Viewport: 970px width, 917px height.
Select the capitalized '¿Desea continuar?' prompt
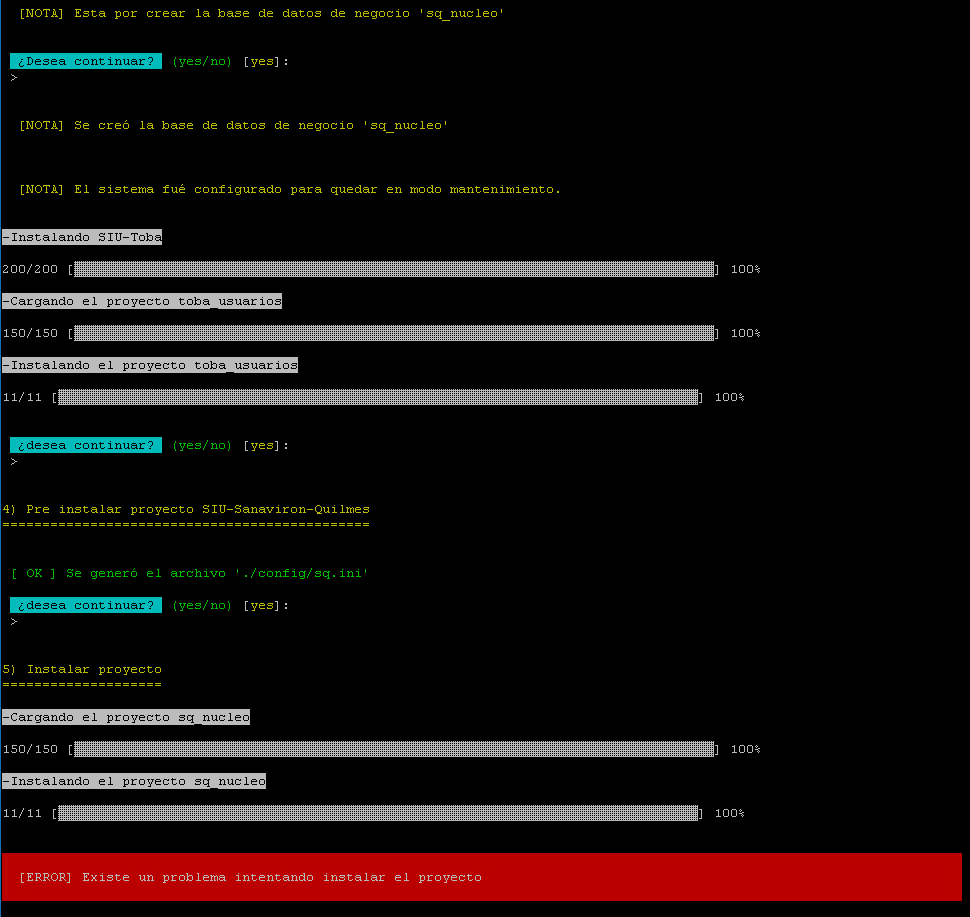pyautogui.click(x=86, y=61)
